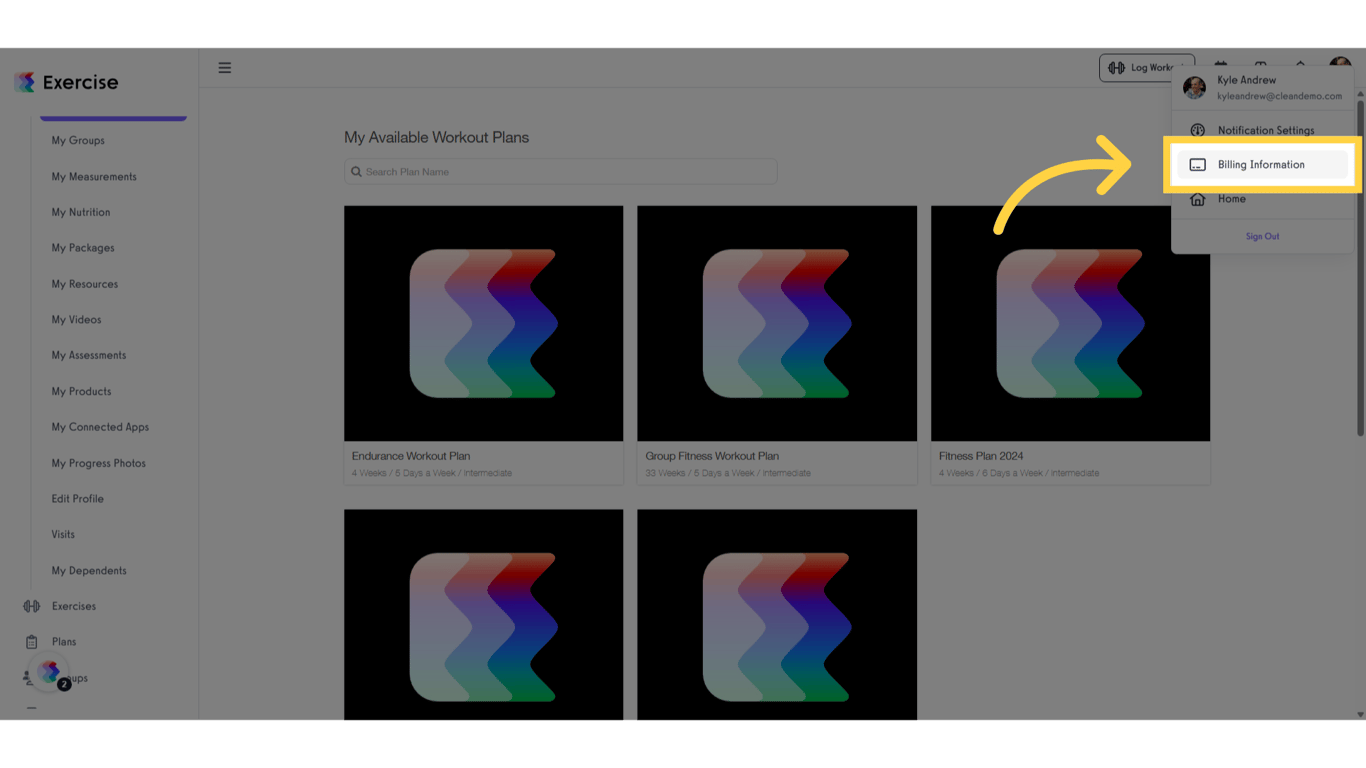This screenshot has width=1366, height=768.
Task: Open Billing Information from the account menu
Action: [1262, 165]
